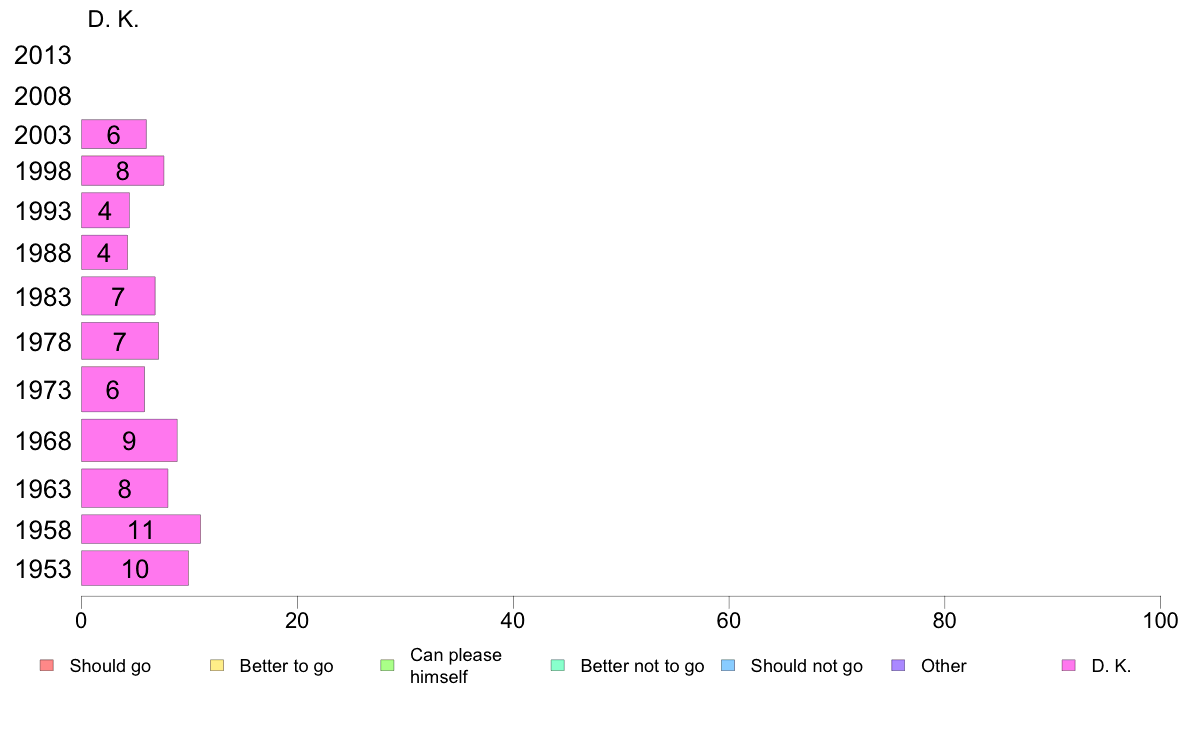Click the red Should go legend swatch
This screenshot has height=736, width=1188.
pos(47,666)
